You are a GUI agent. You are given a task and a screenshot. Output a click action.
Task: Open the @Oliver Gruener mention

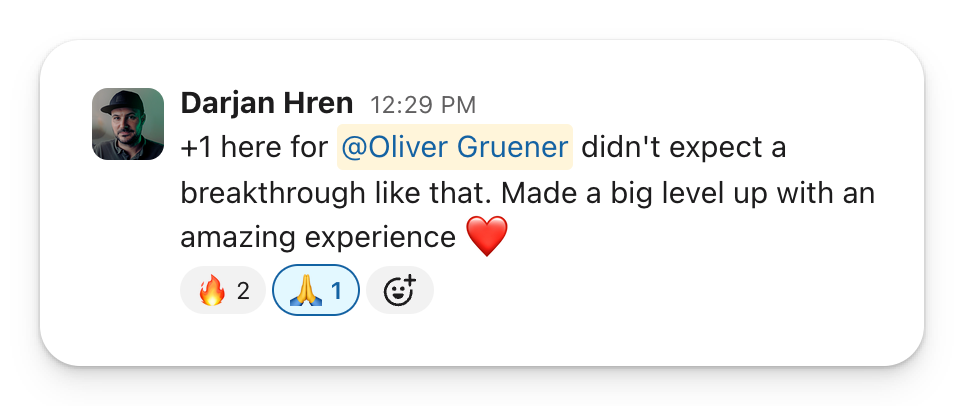click(x=455, y=148)
